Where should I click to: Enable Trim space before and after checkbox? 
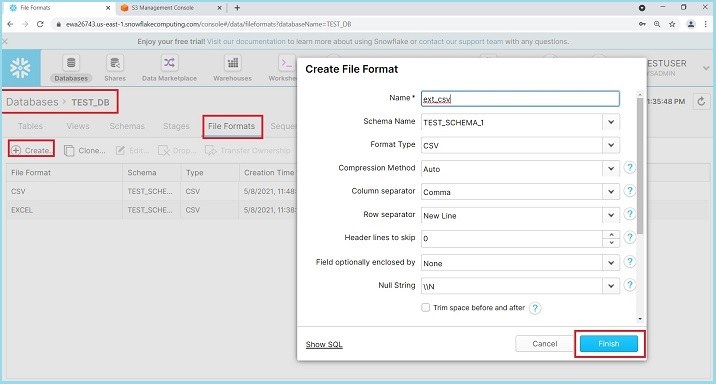pyautogui.click(x=426, y=307)
